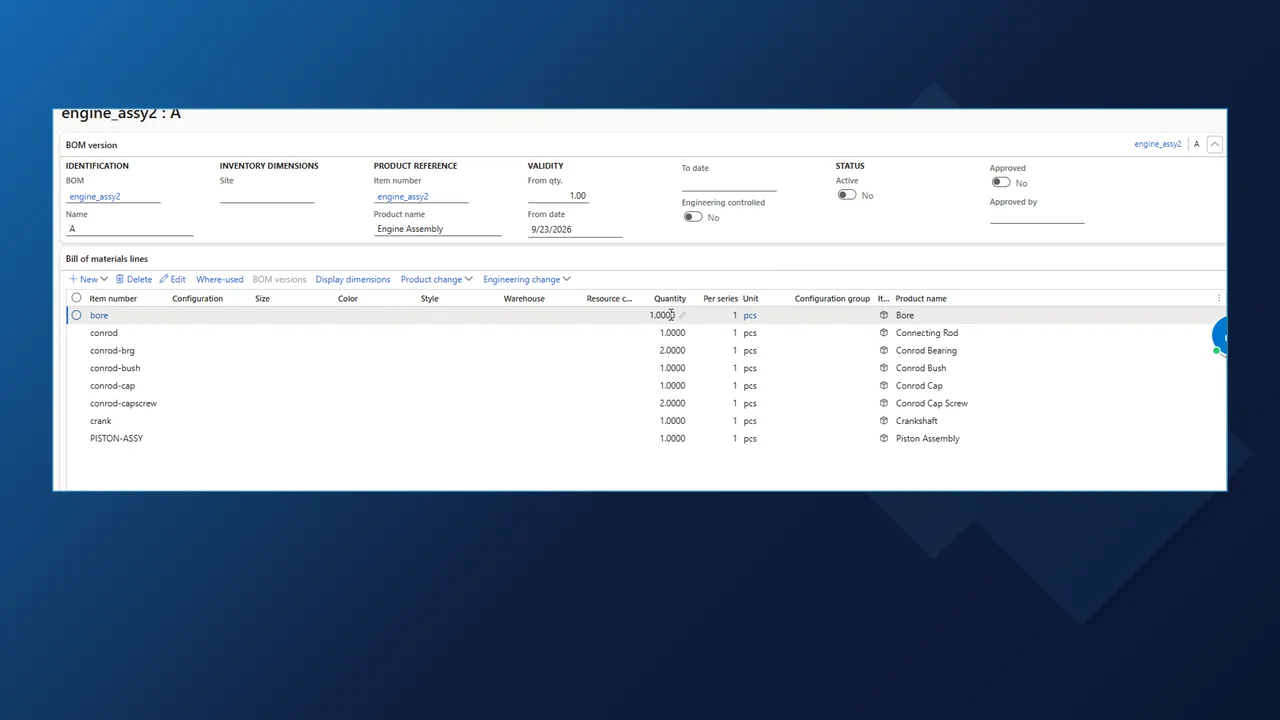
Task: Open the engine_assy2 Item number link
Action: pos(403,197)
